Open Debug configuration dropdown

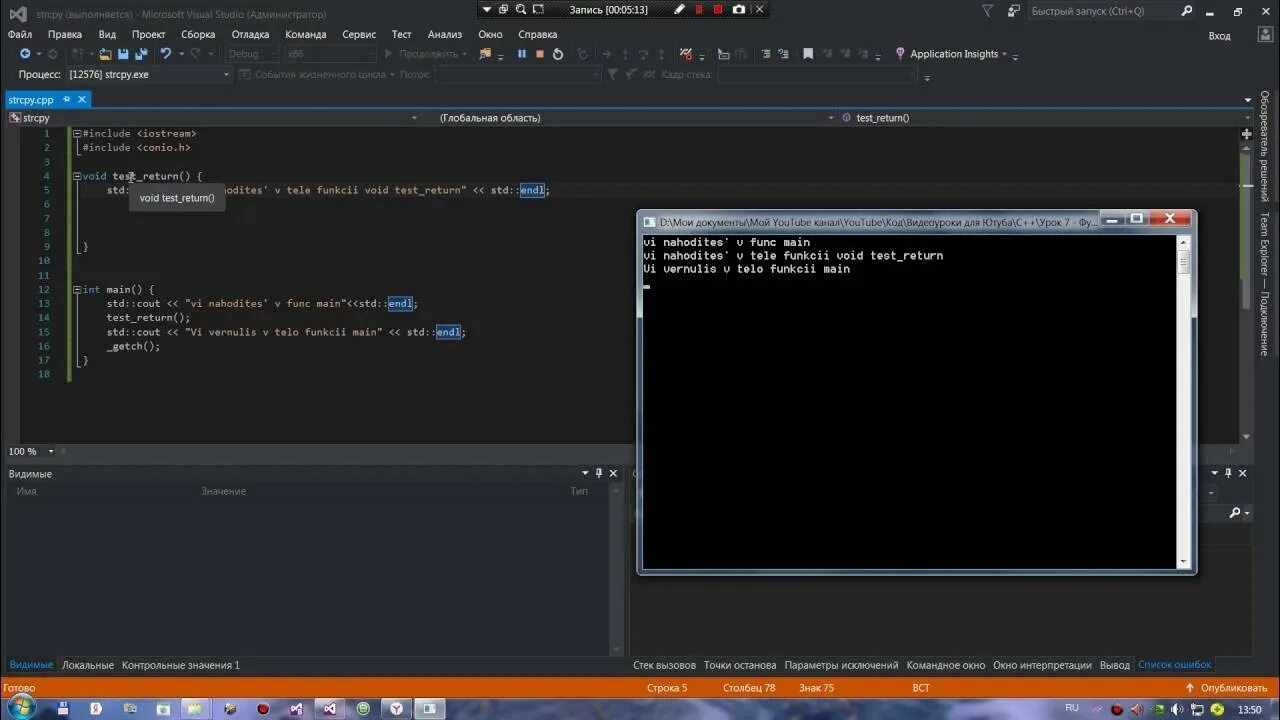251,54
